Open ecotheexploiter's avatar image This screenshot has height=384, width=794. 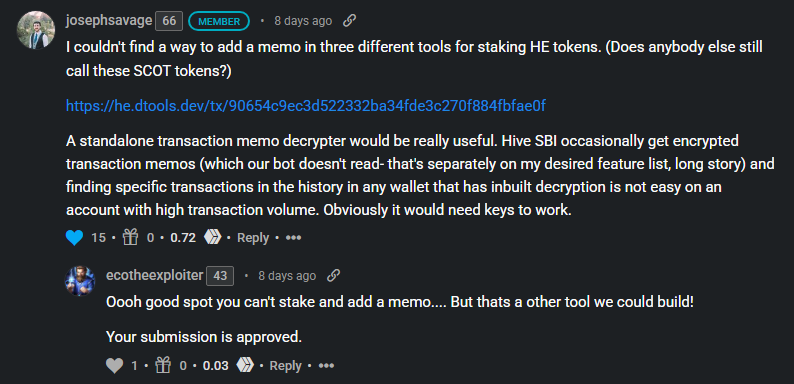click(80, 281)
